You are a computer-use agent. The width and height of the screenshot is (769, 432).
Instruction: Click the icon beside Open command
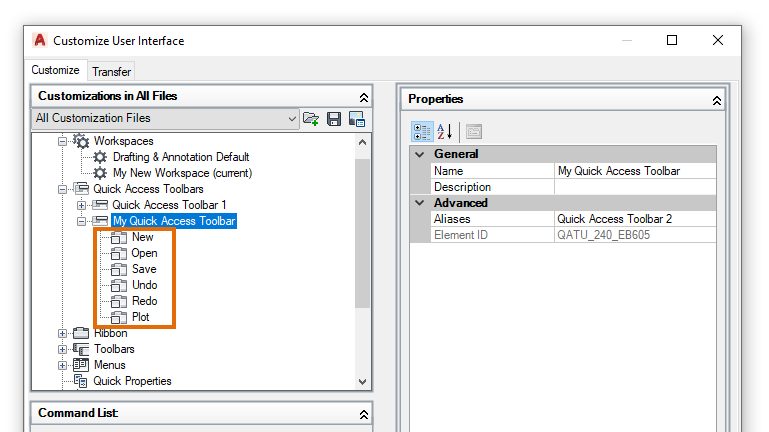[119, 254]
